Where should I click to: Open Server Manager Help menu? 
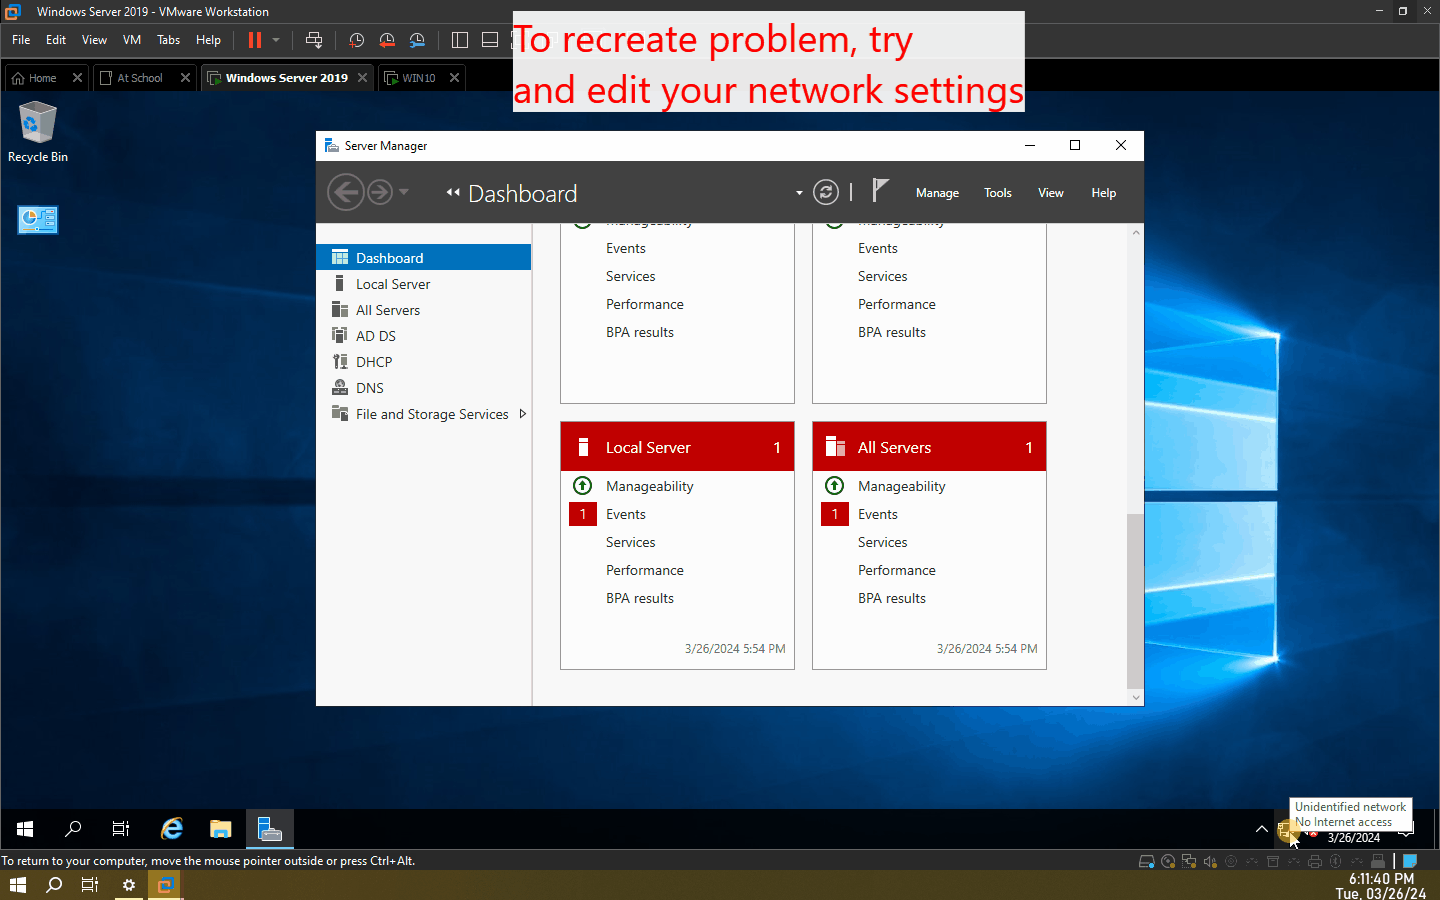(x=1104, y=193)
